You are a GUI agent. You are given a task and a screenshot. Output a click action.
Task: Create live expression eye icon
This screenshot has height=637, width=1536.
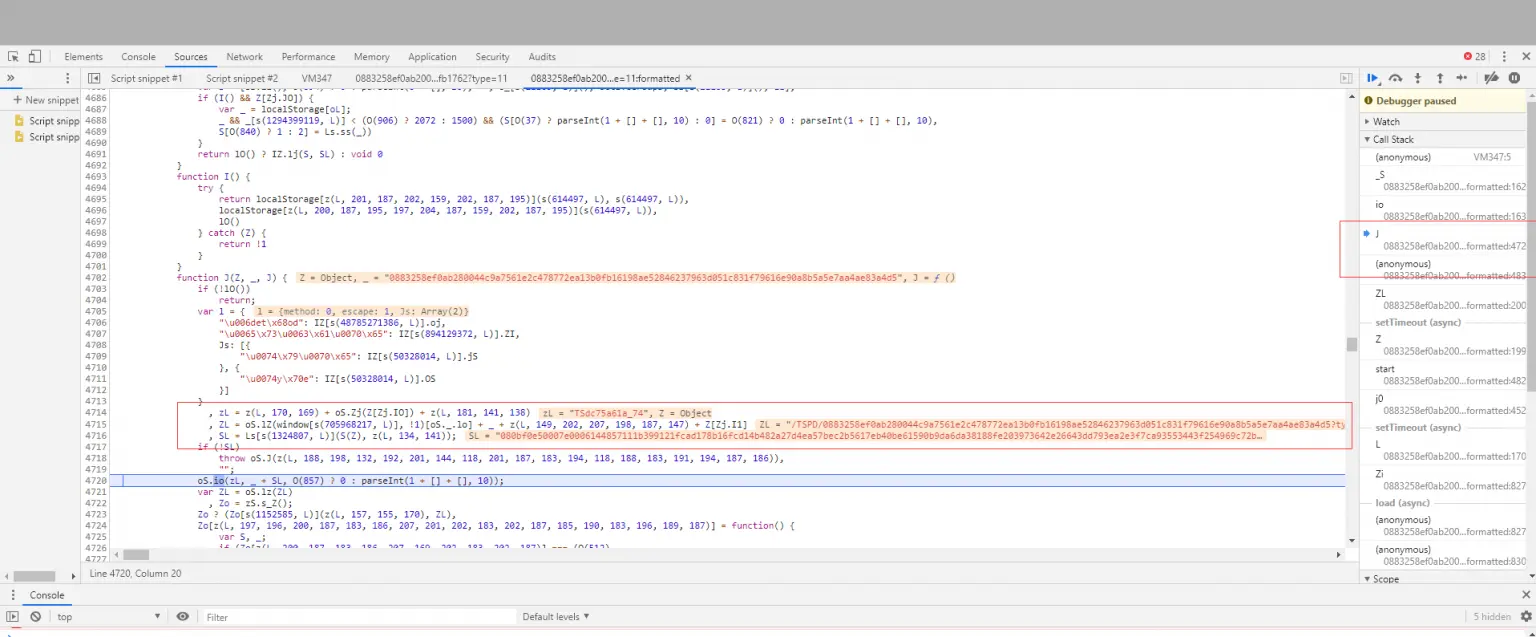[x=182, y=617]
